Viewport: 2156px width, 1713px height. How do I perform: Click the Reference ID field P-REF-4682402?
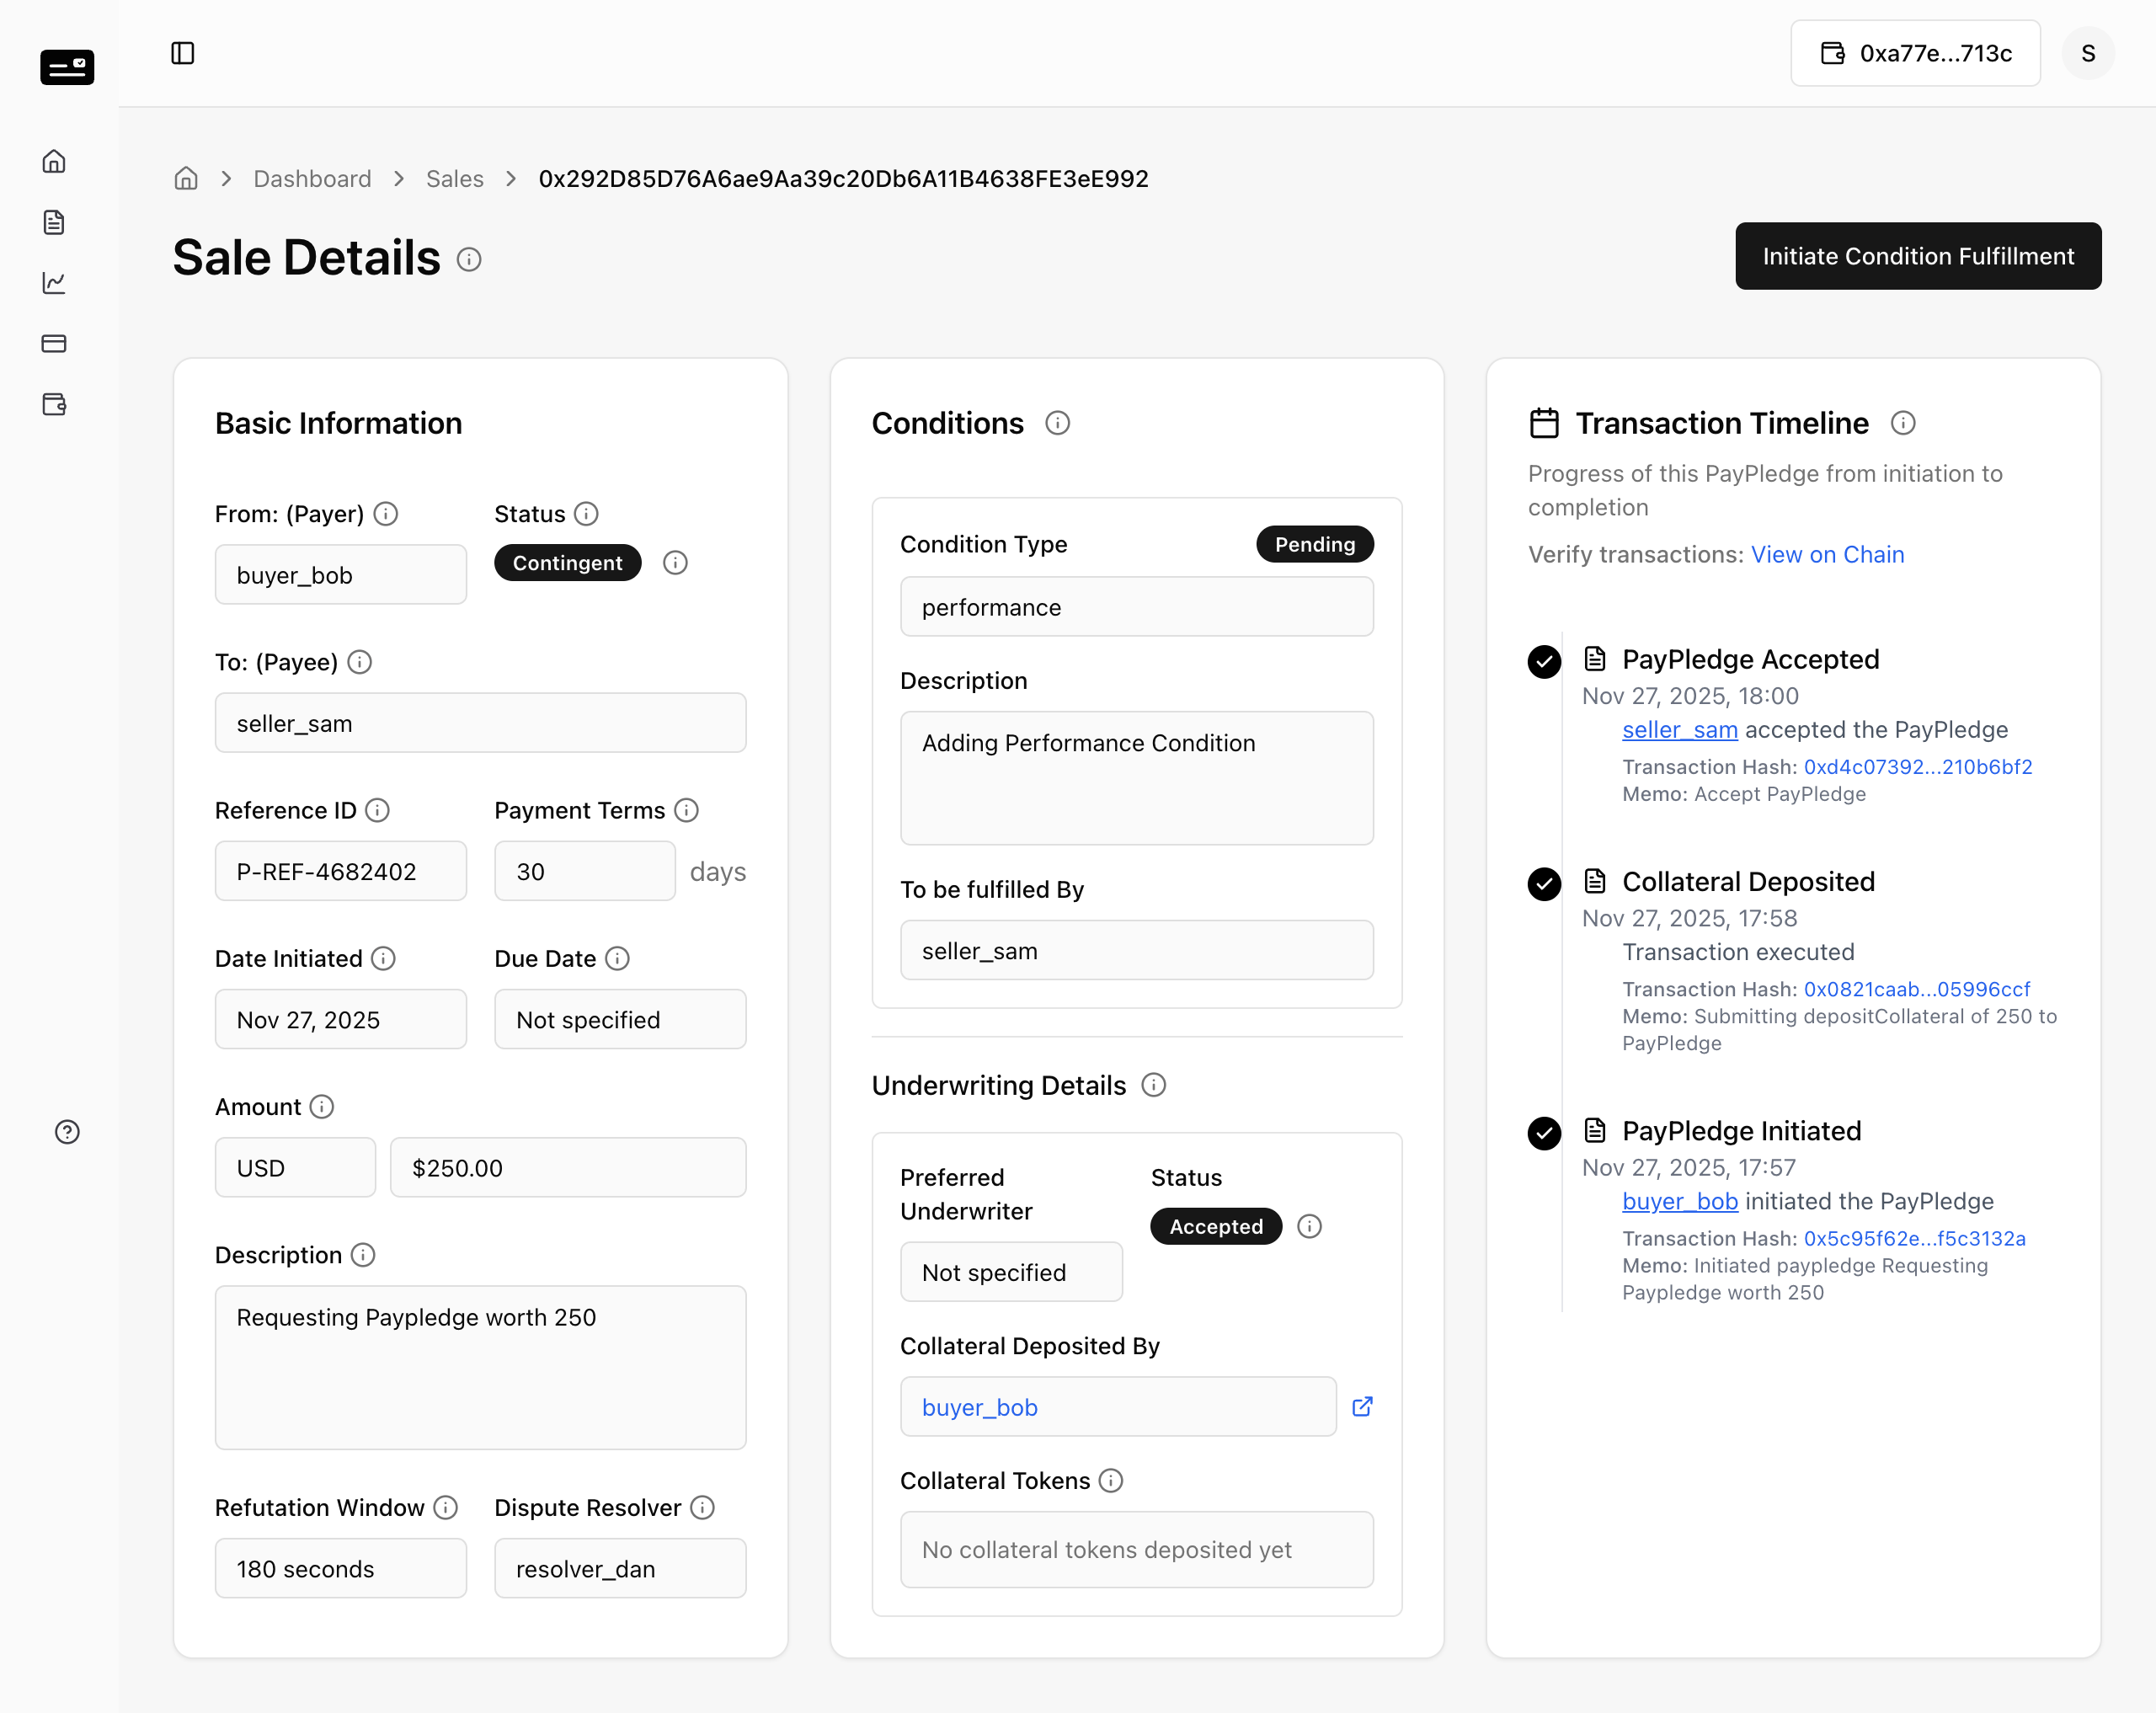pos(341,870)
